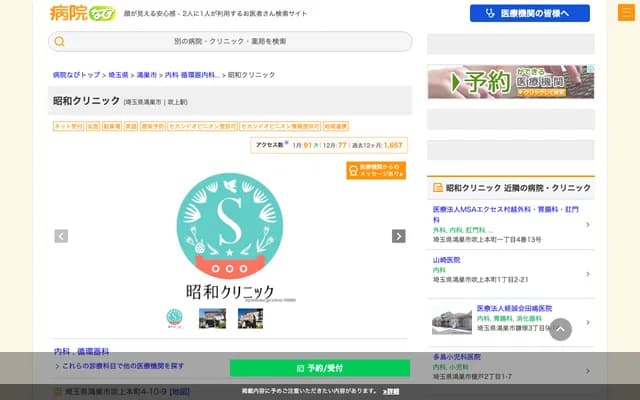Click the 駐車場 tag

(x=112, y=126)
